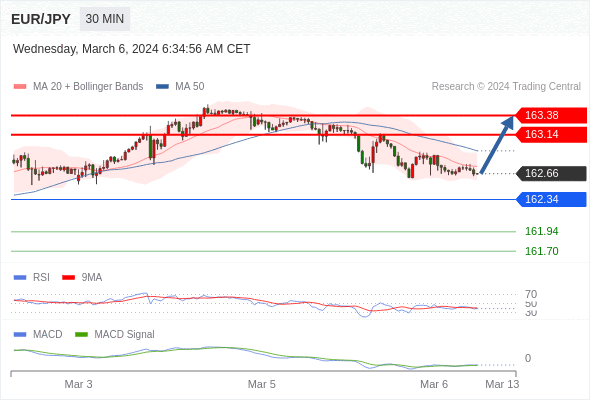Click the 161.94 support level label
This screenshot has height=400, width=590.
click(541, 231)
